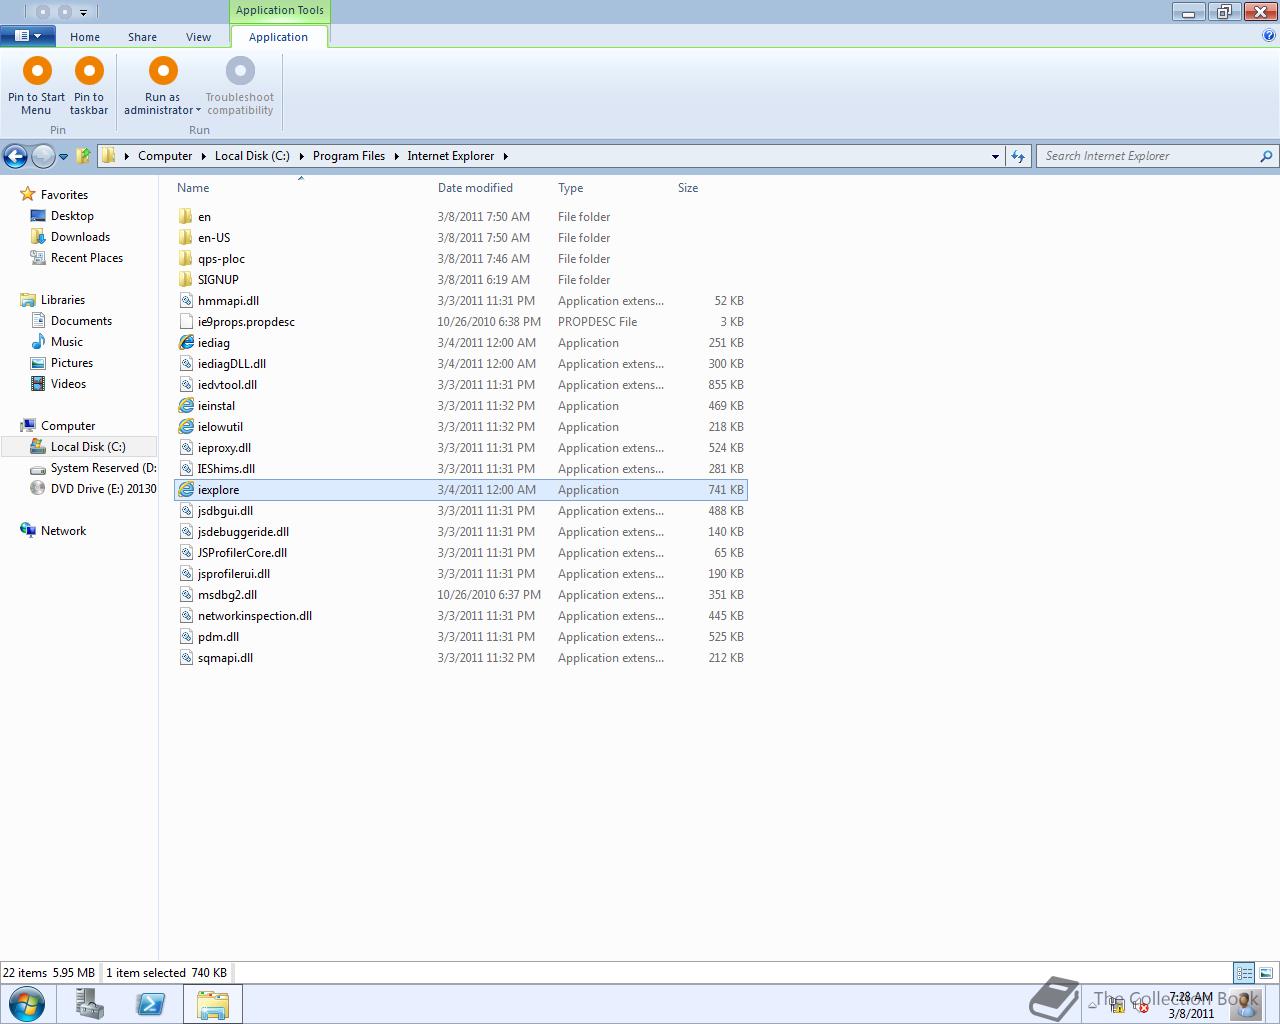Image resolution: width=1280 pixels, height=1024 pixels.
Task: Open Recent Places in the navigation pane
Action: pos(87,258)
